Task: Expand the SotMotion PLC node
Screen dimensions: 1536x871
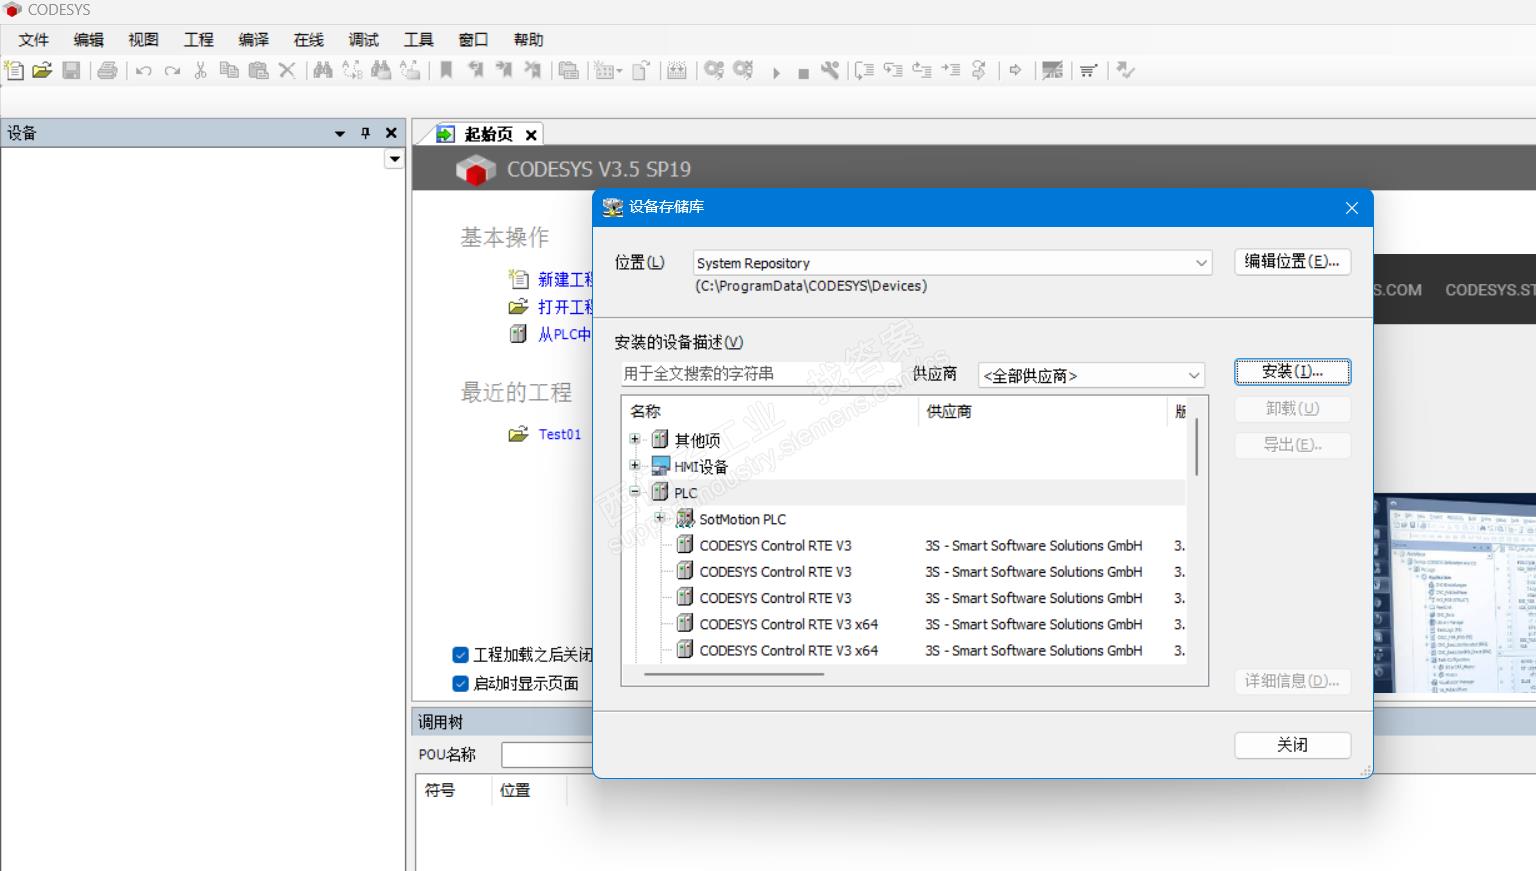Action: pyautogui.click(x=660, y=518)
